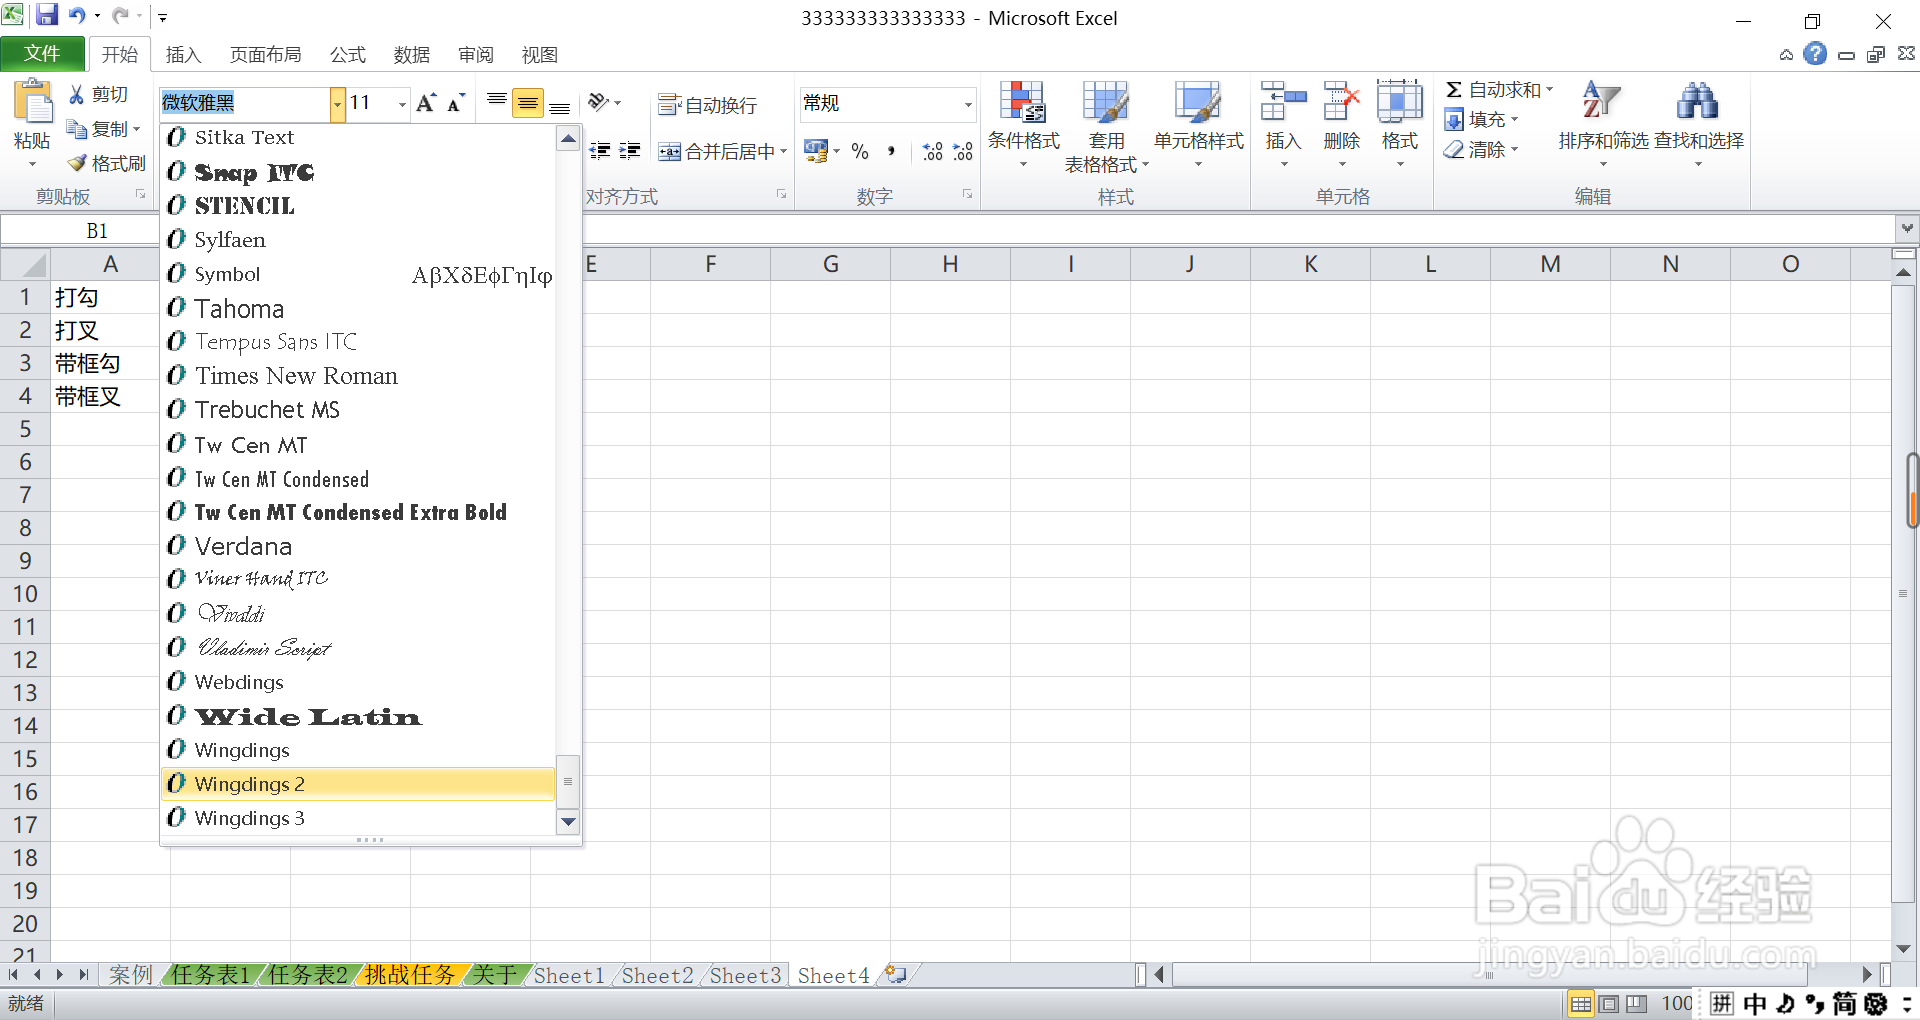The width and height of the screenshot is (1920, 1020).
Task: Open Conditional Formatting (条件格式)
Action: pyautogui.click(x=1023, y=125)
